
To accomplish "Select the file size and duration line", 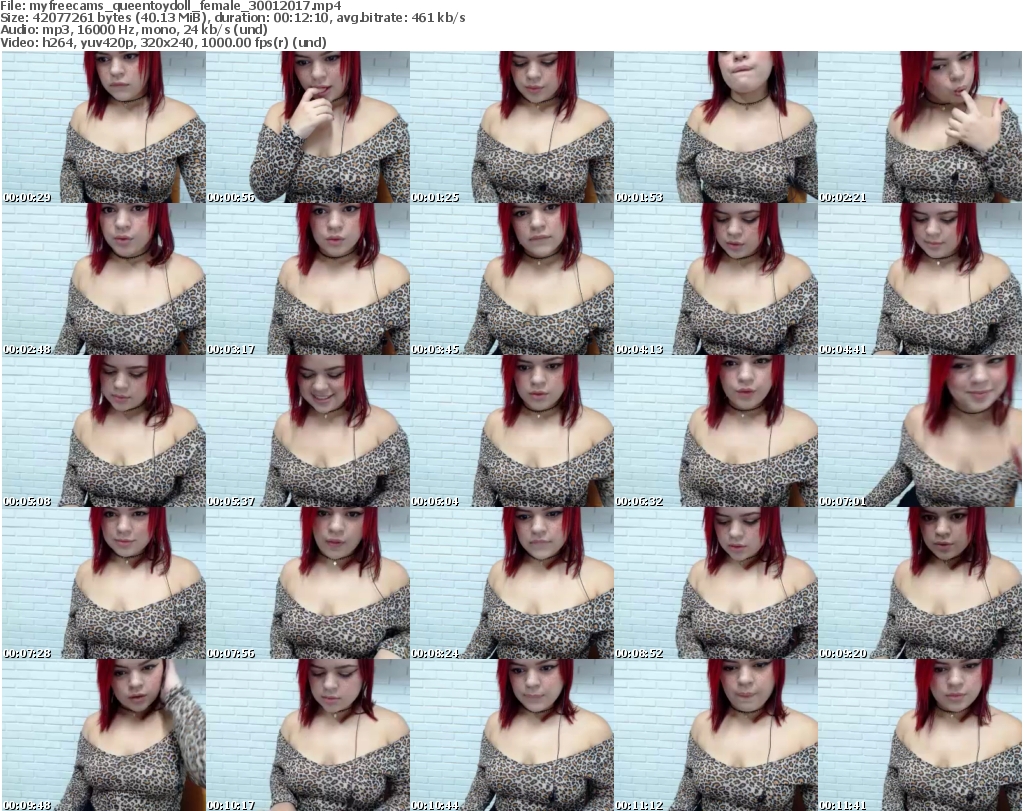I will (233, 18).
